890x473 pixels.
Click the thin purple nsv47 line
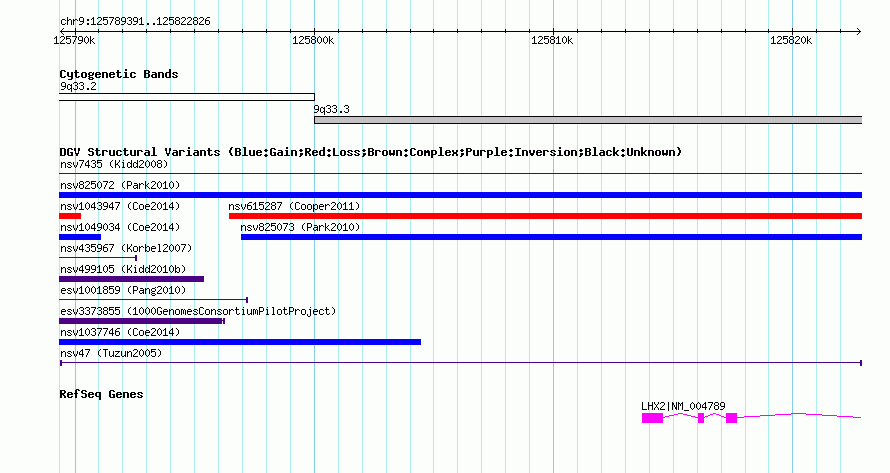pyautogui.click(x=460, y=363)
